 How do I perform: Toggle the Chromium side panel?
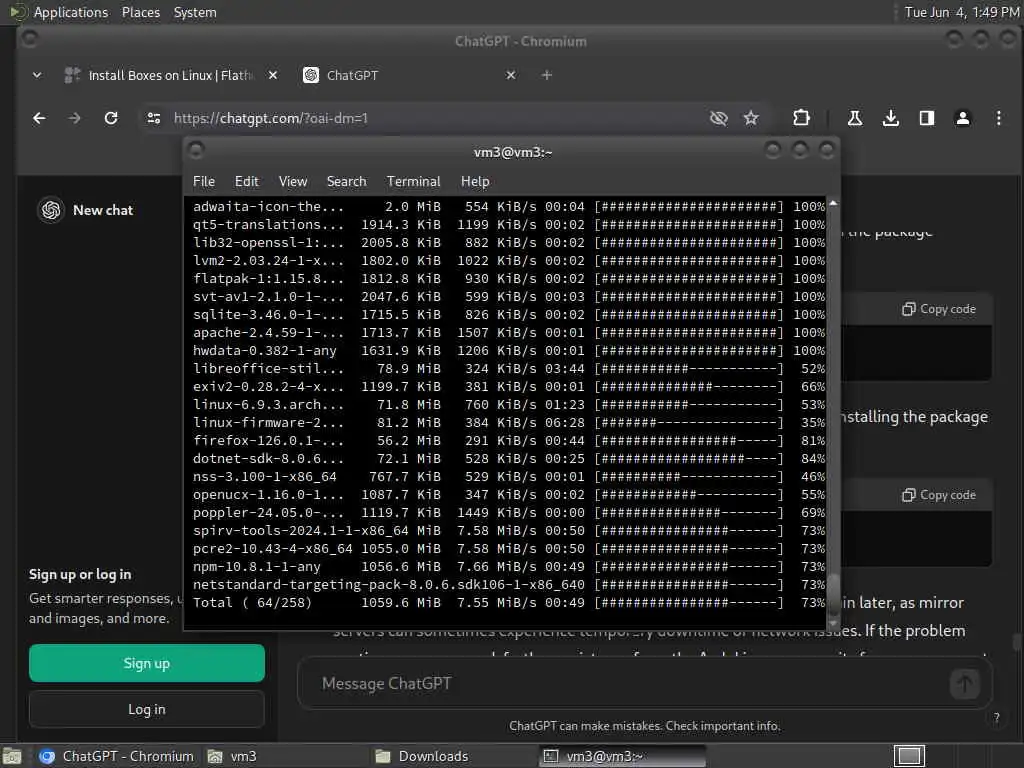926,118
